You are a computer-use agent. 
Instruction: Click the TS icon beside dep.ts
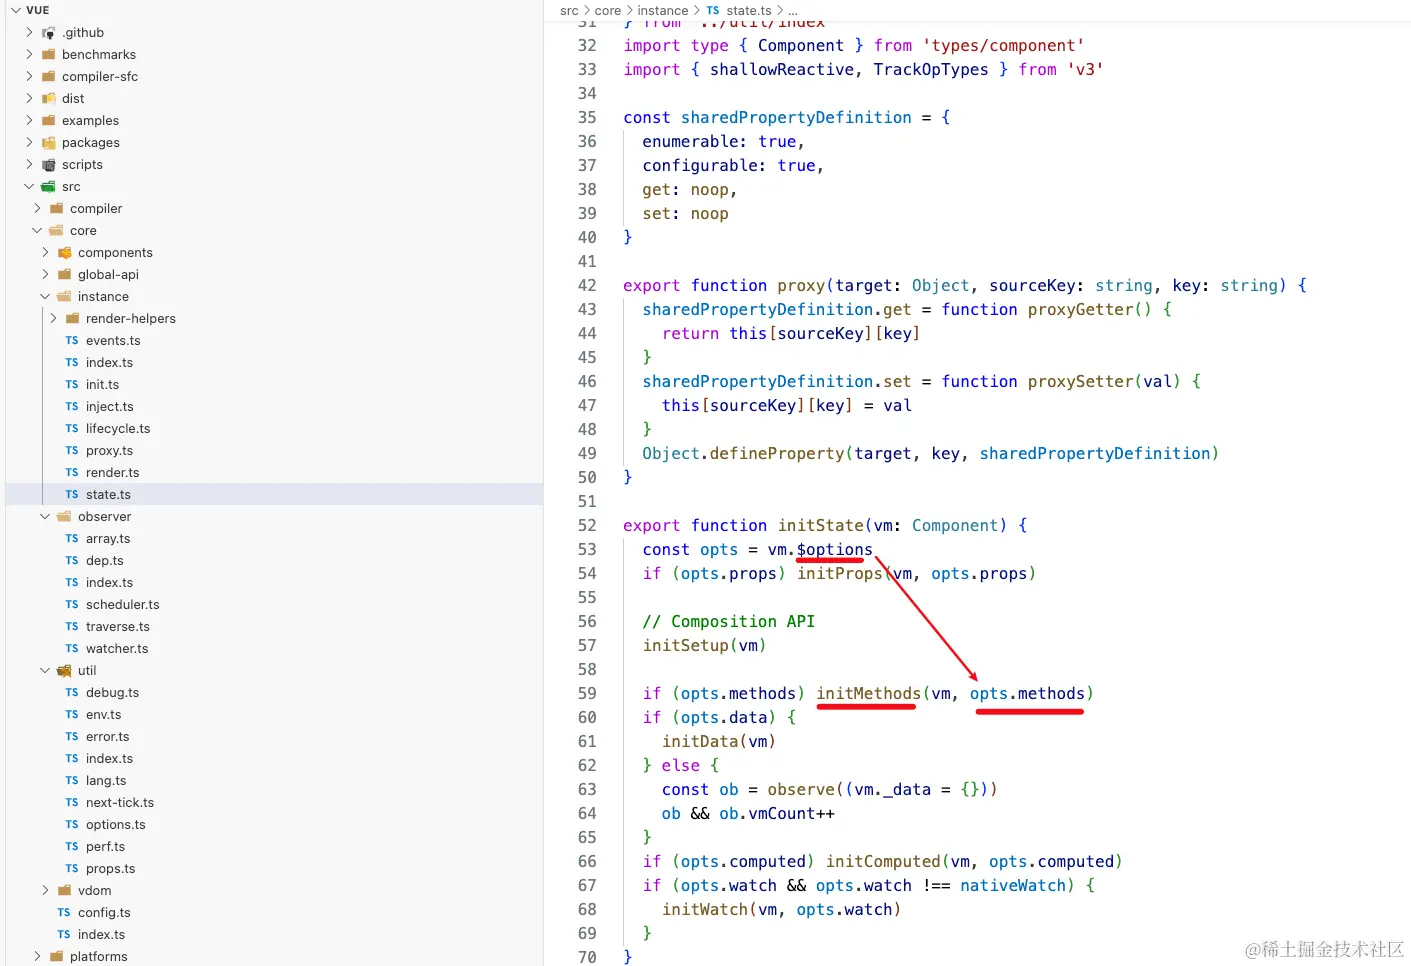click(x=72, y=561)
